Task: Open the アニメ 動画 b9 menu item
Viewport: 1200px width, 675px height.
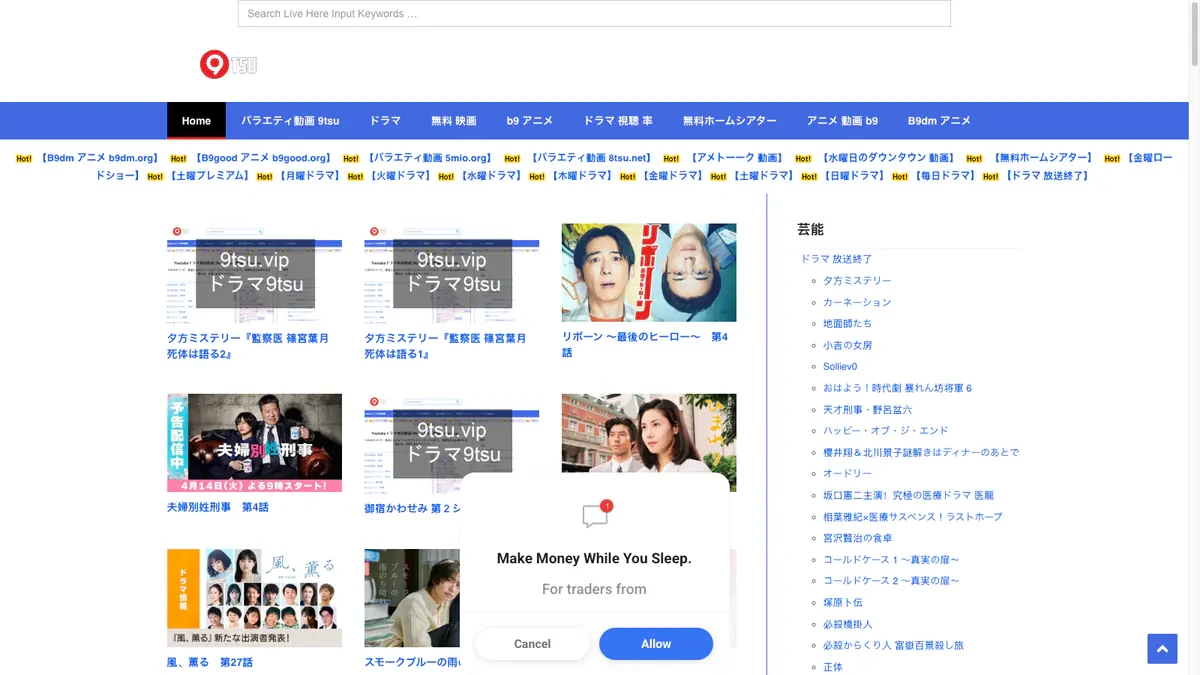Action: [842, 121]
